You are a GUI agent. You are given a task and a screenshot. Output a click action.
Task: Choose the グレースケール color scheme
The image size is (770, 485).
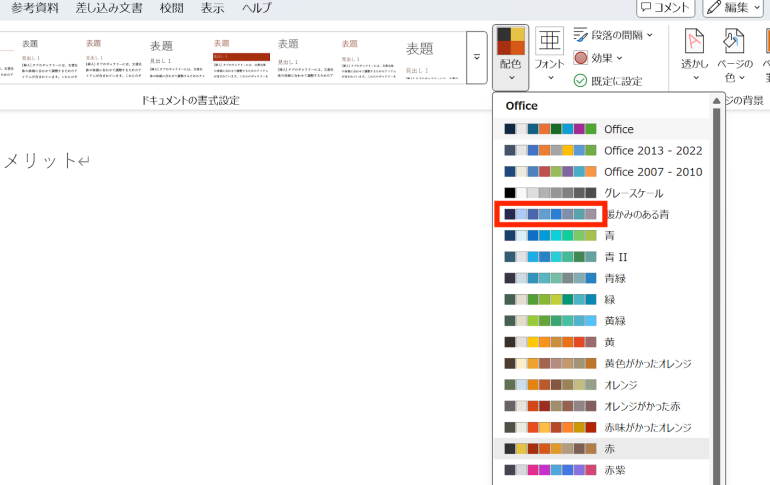[x=602, y=193]
